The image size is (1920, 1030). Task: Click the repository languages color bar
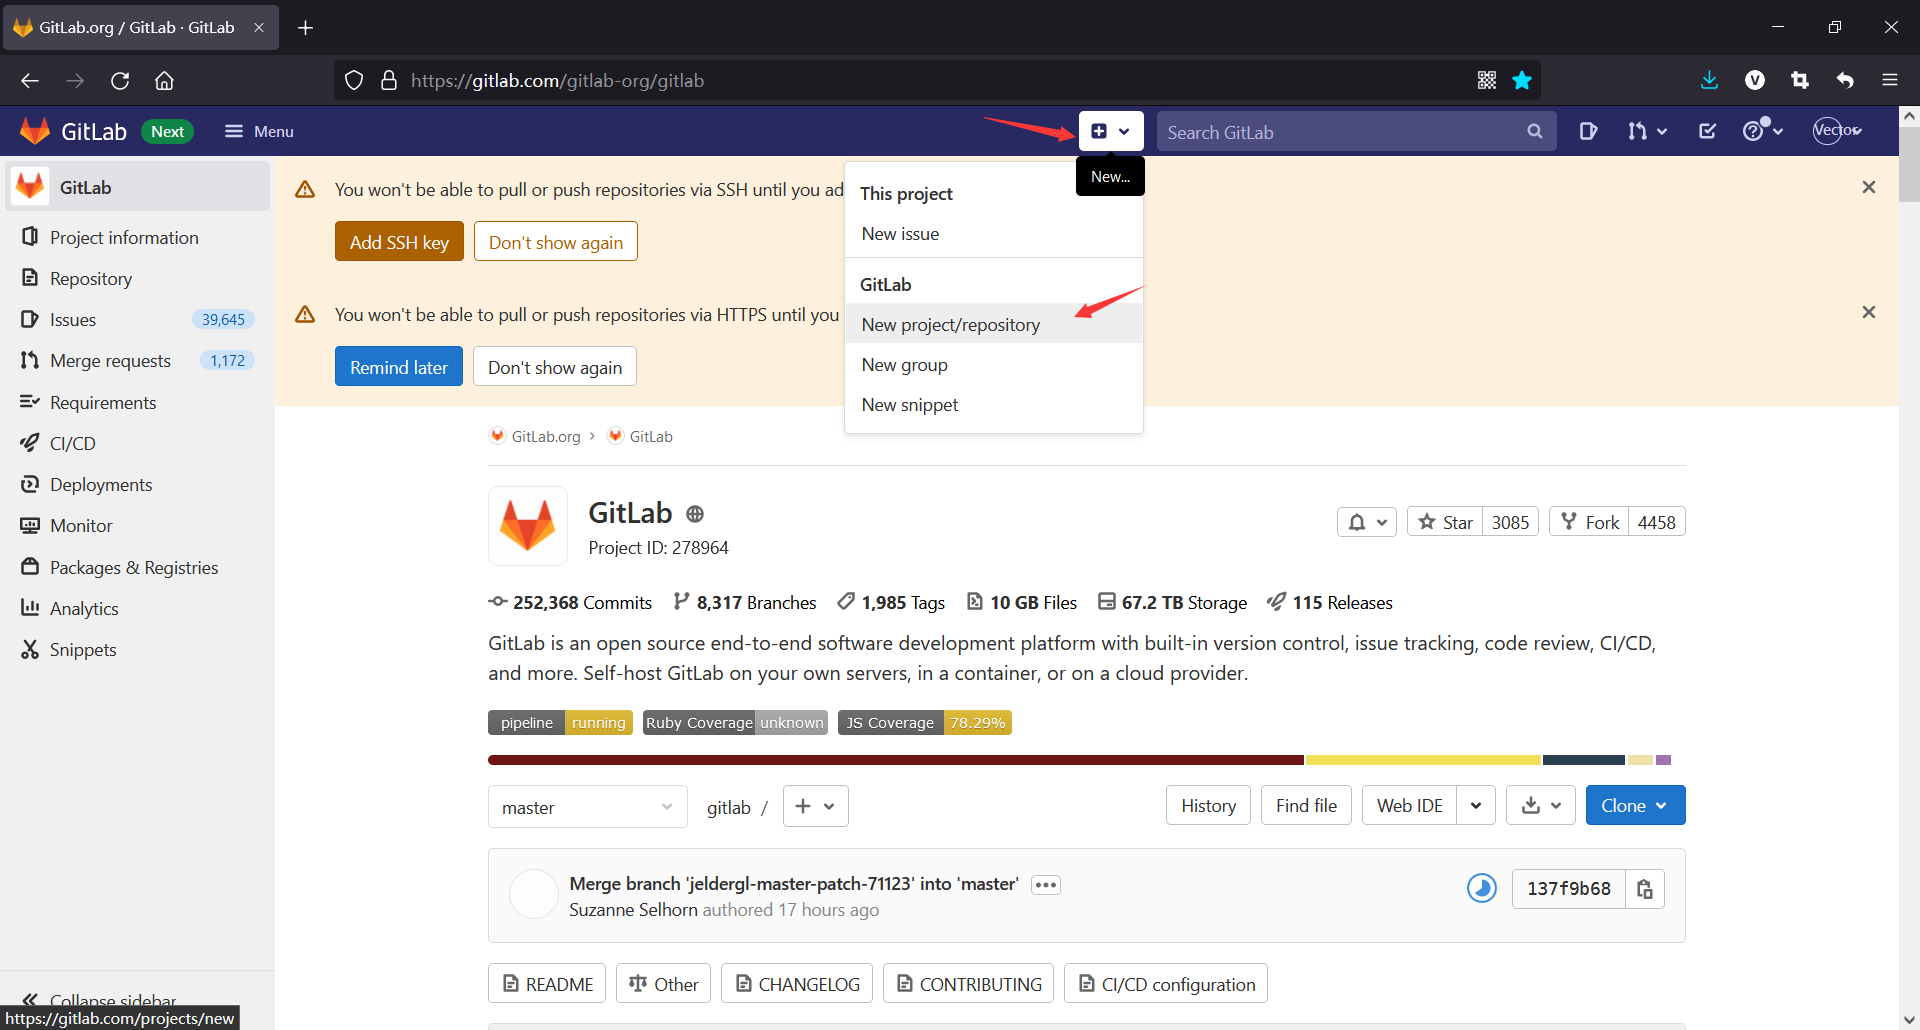click(1080, 760)
